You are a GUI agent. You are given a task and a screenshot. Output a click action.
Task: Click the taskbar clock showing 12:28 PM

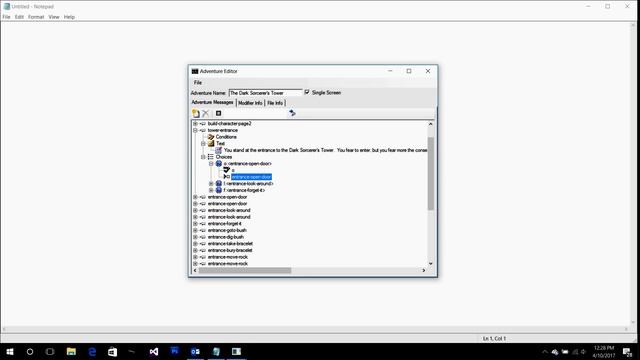604,351
